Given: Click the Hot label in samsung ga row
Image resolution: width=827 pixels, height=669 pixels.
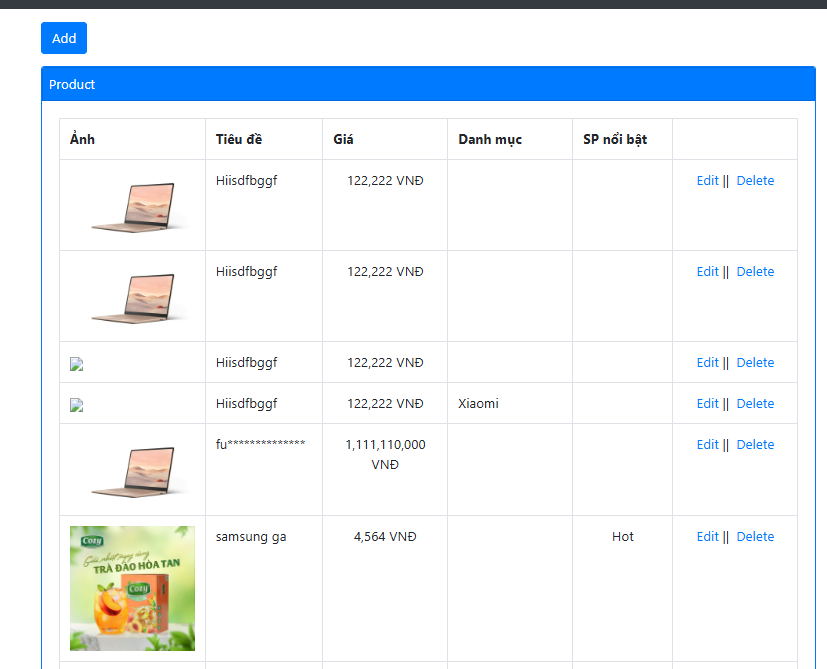Looking at the screenshot, I should pyautogui.click(x=623, y=537).
